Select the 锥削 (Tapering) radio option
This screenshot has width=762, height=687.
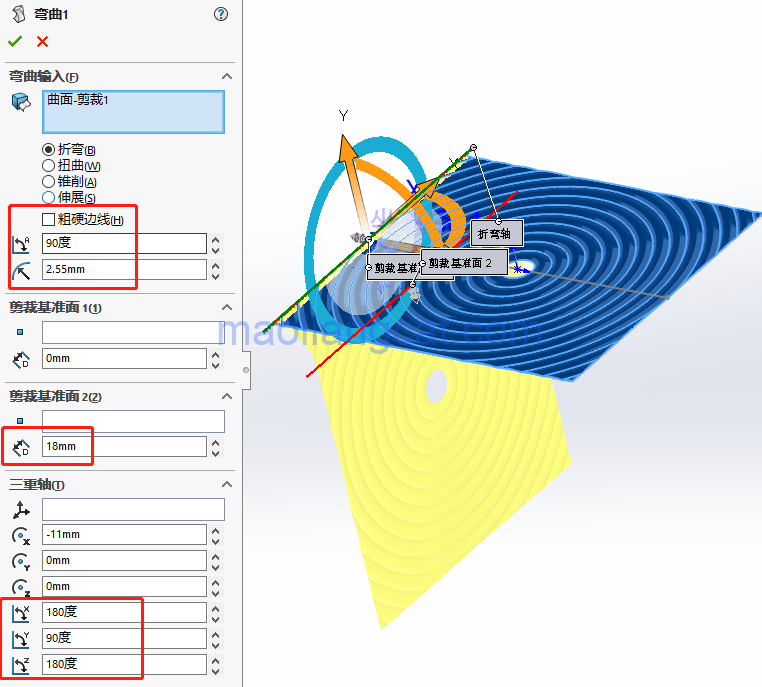click(48, 182)
